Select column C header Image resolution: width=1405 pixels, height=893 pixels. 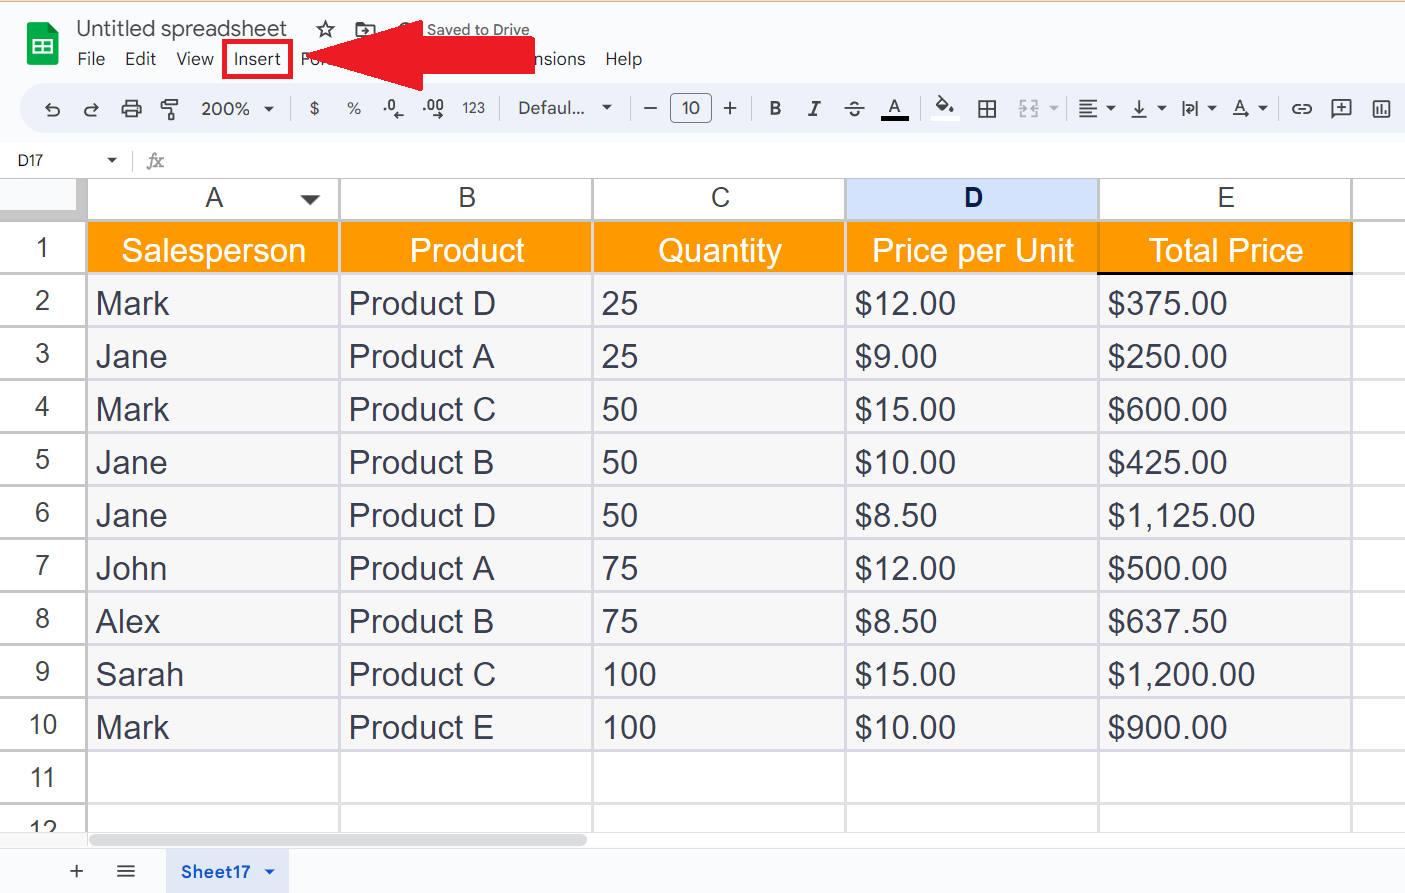[719, 198]
